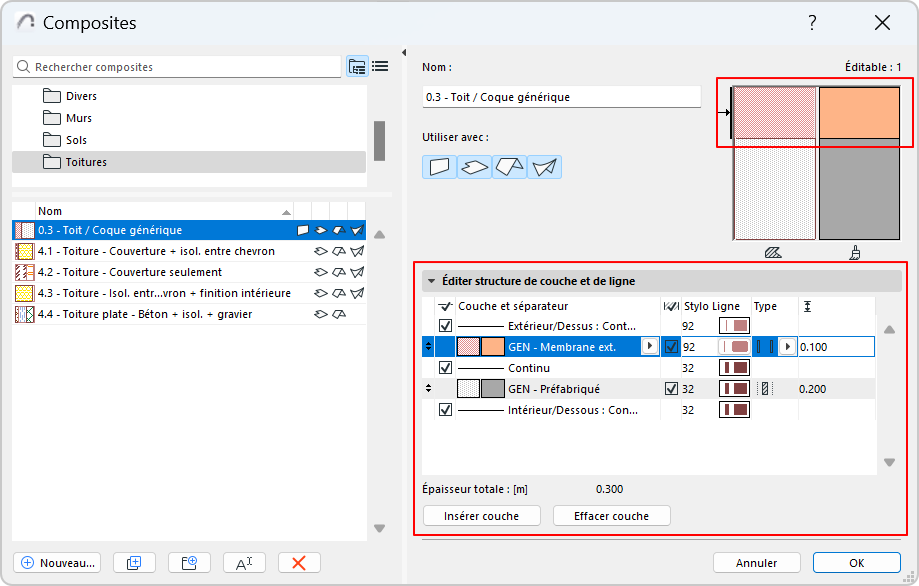Click the skin thickness column header icon
The width and height of the screenshot is (919, 586).
[x=808, y=306]
